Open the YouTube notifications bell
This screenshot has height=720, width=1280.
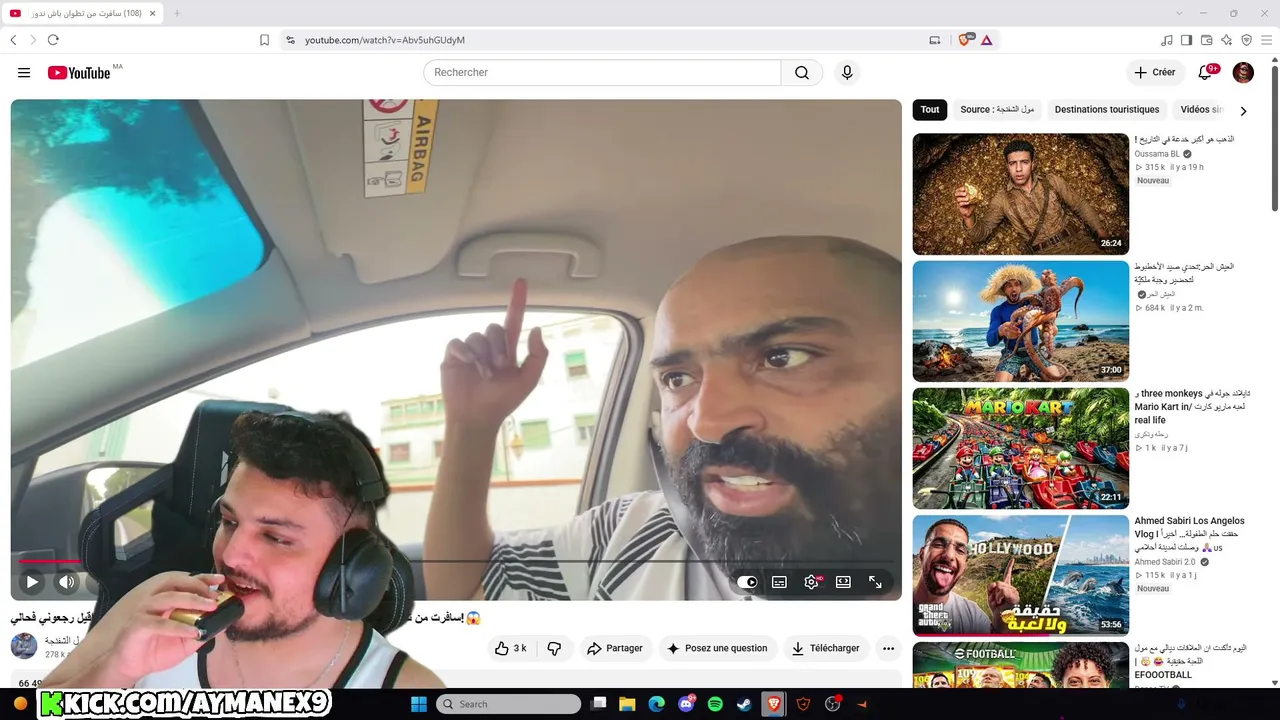(x=1206, y=73)
